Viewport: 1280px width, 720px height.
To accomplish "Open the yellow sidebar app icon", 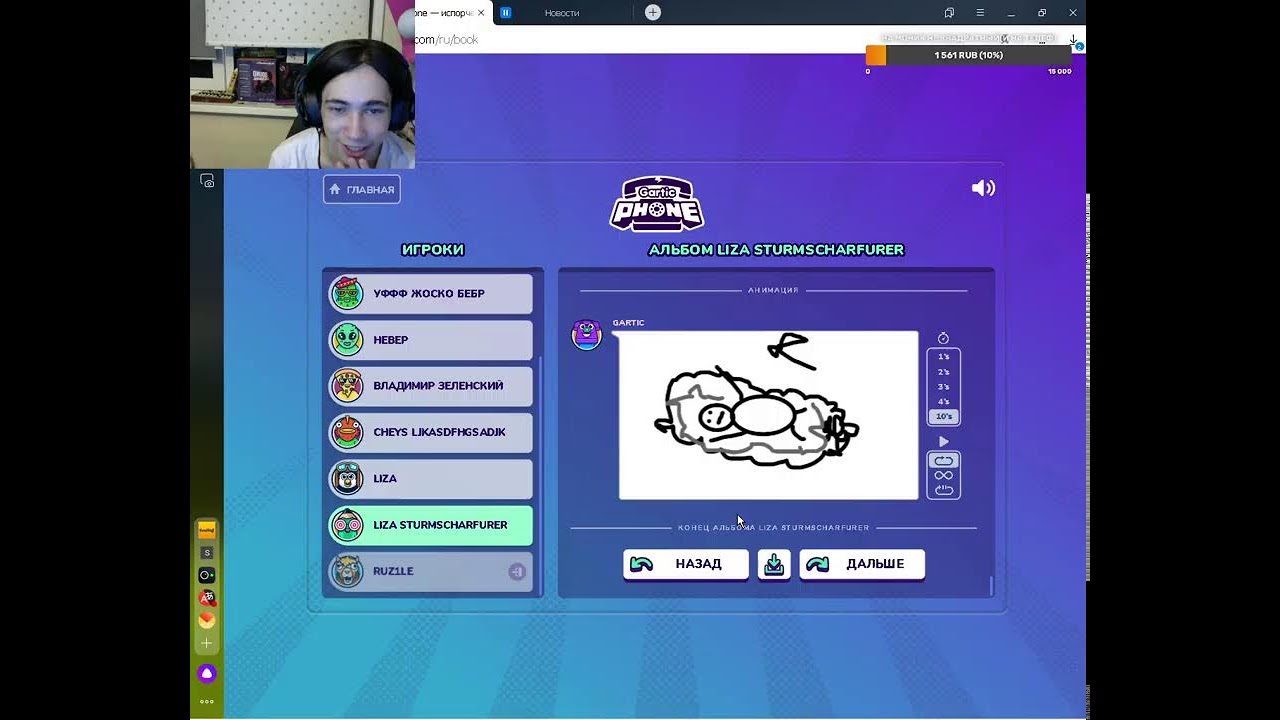I will coord(207,530).
